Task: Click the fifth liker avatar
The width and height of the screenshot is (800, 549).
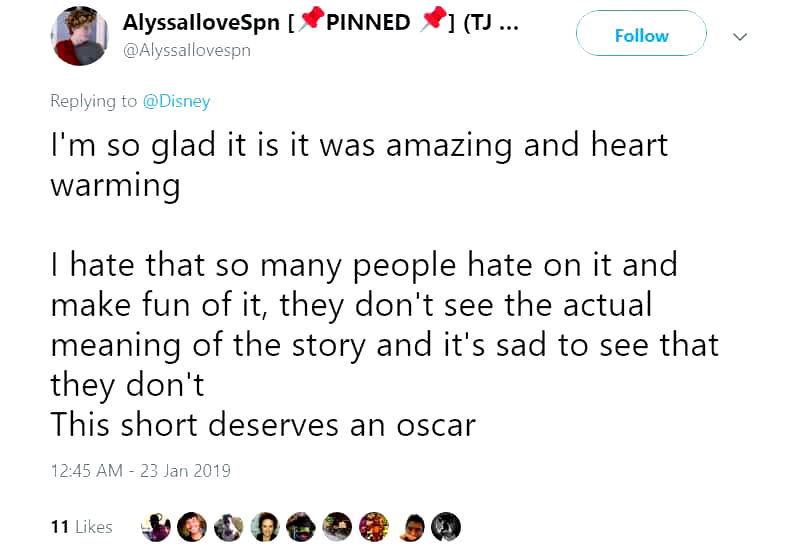Action: point(302,526)
